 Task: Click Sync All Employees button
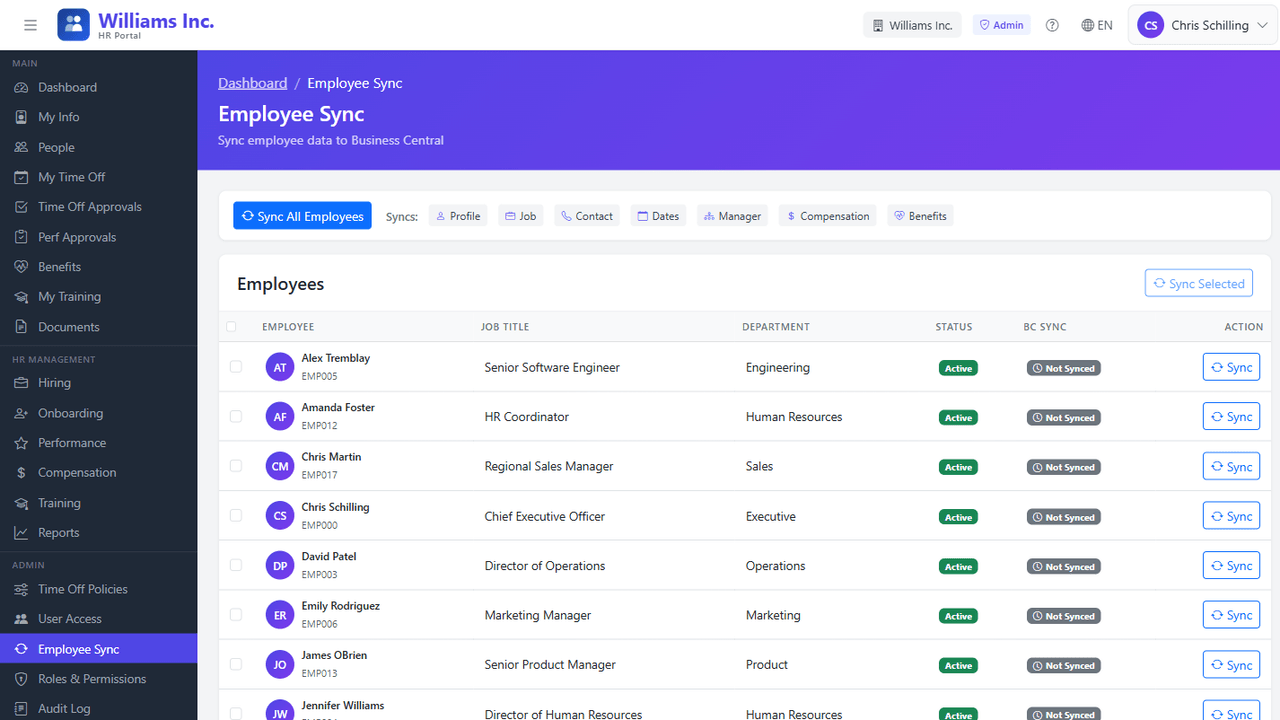pos(302,216)
